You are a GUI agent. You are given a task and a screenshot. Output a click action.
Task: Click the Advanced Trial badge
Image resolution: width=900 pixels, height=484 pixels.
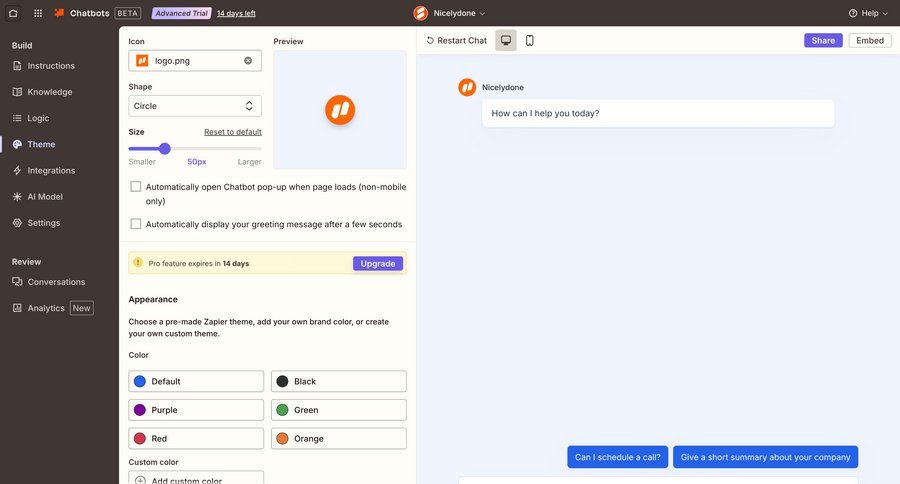(x=181, y=13)
